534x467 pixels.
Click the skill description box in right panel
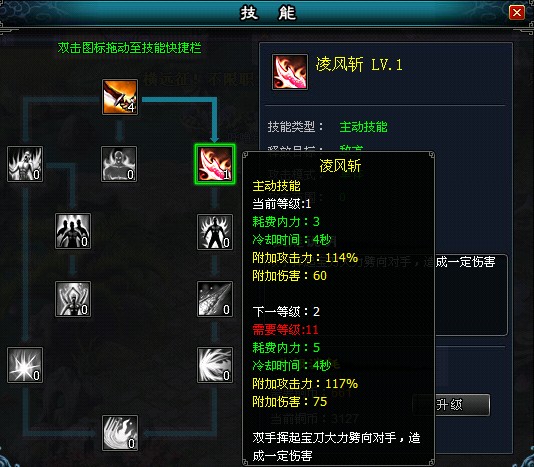(471, 295)
